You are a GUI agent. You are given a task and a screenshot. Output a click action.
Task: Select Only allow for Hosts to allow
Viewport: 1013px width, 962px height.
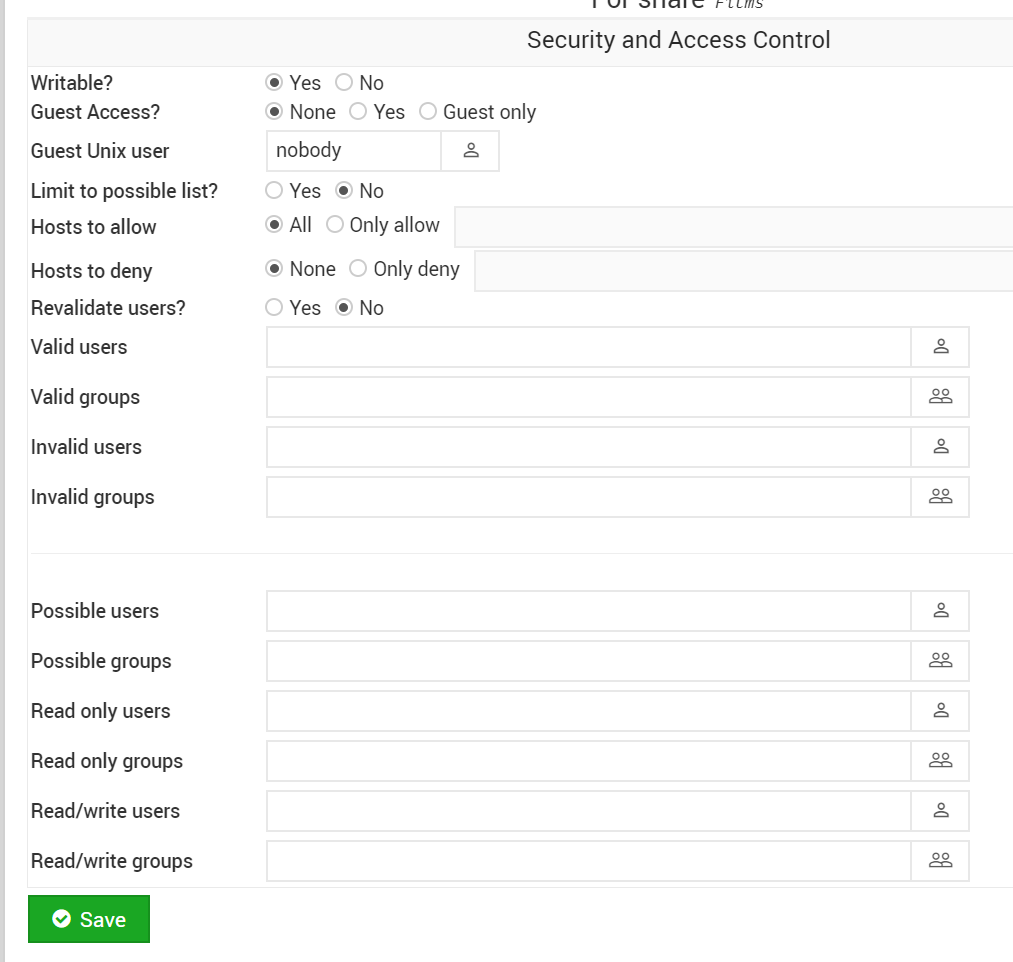pyautogui.click(x=335, y=225)
